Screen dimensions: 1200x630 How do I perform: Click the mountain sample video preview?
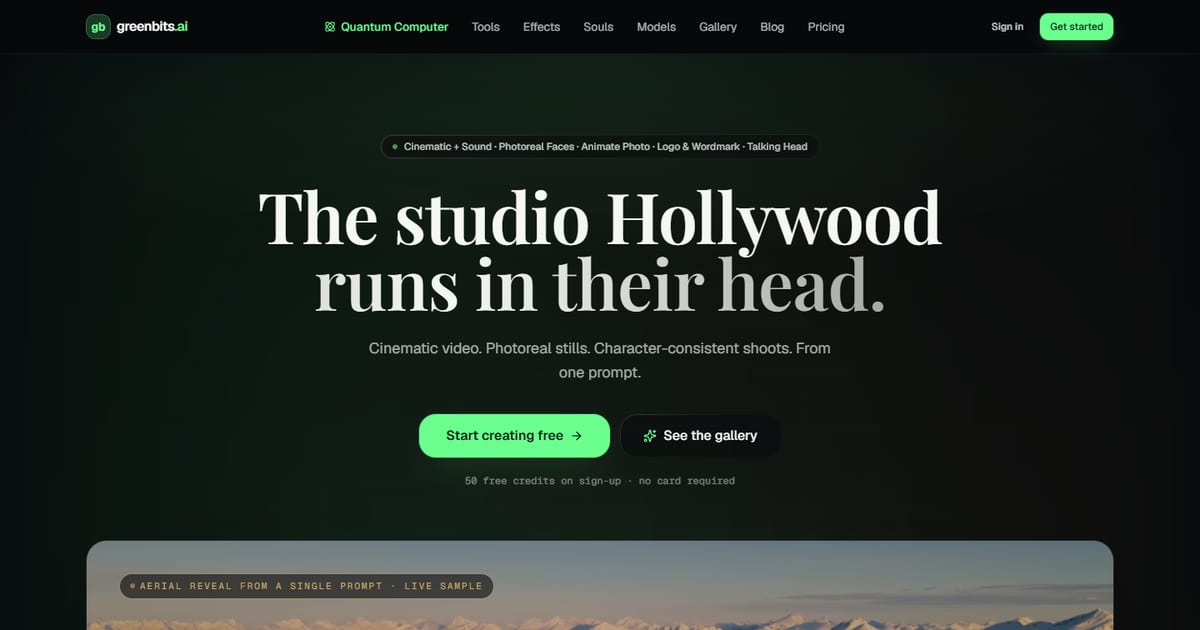tap(600, 586)
